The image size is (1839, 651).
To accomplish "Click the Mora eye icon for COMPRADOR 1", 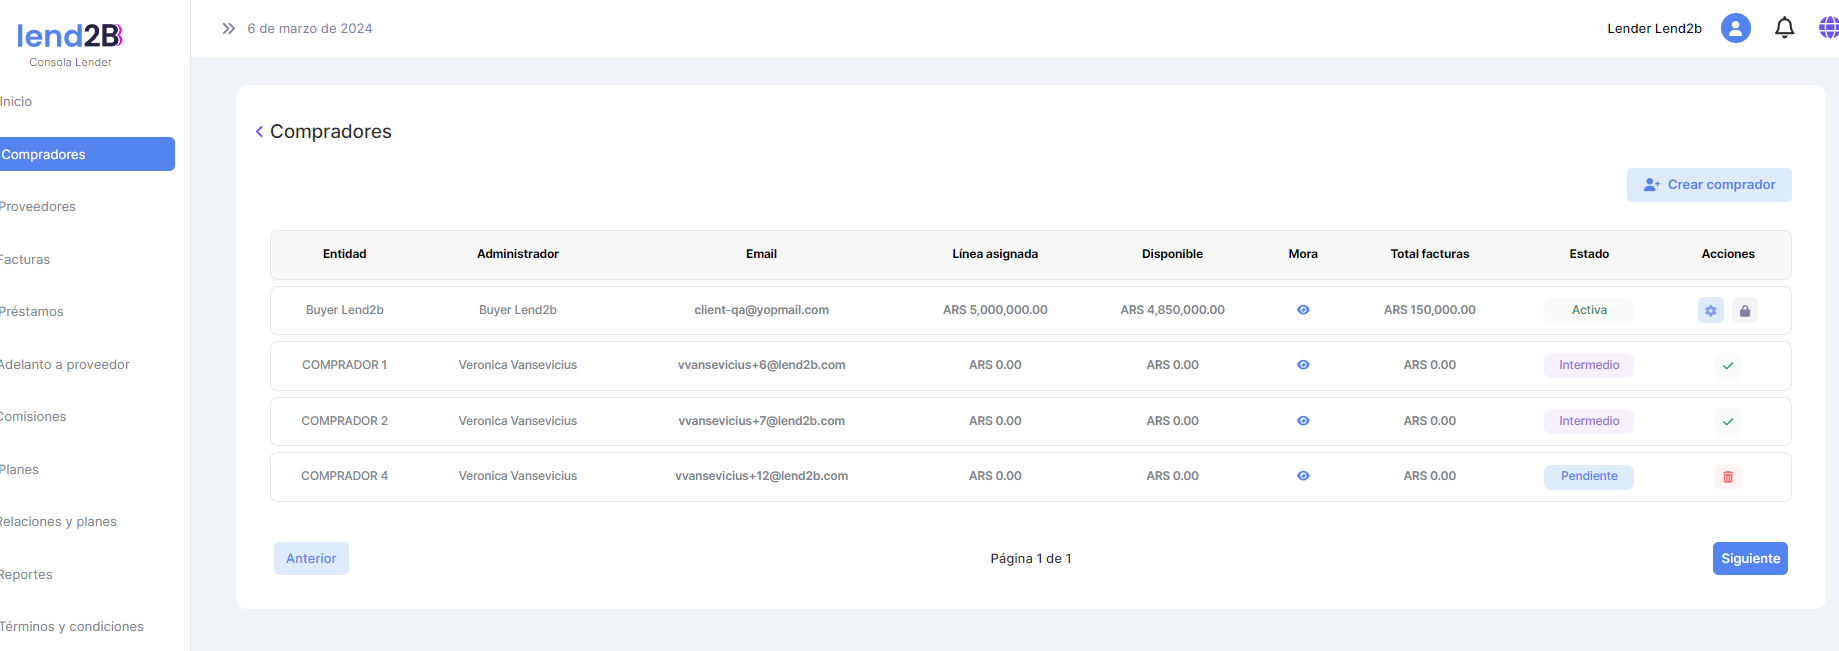I will (1303, 365).
